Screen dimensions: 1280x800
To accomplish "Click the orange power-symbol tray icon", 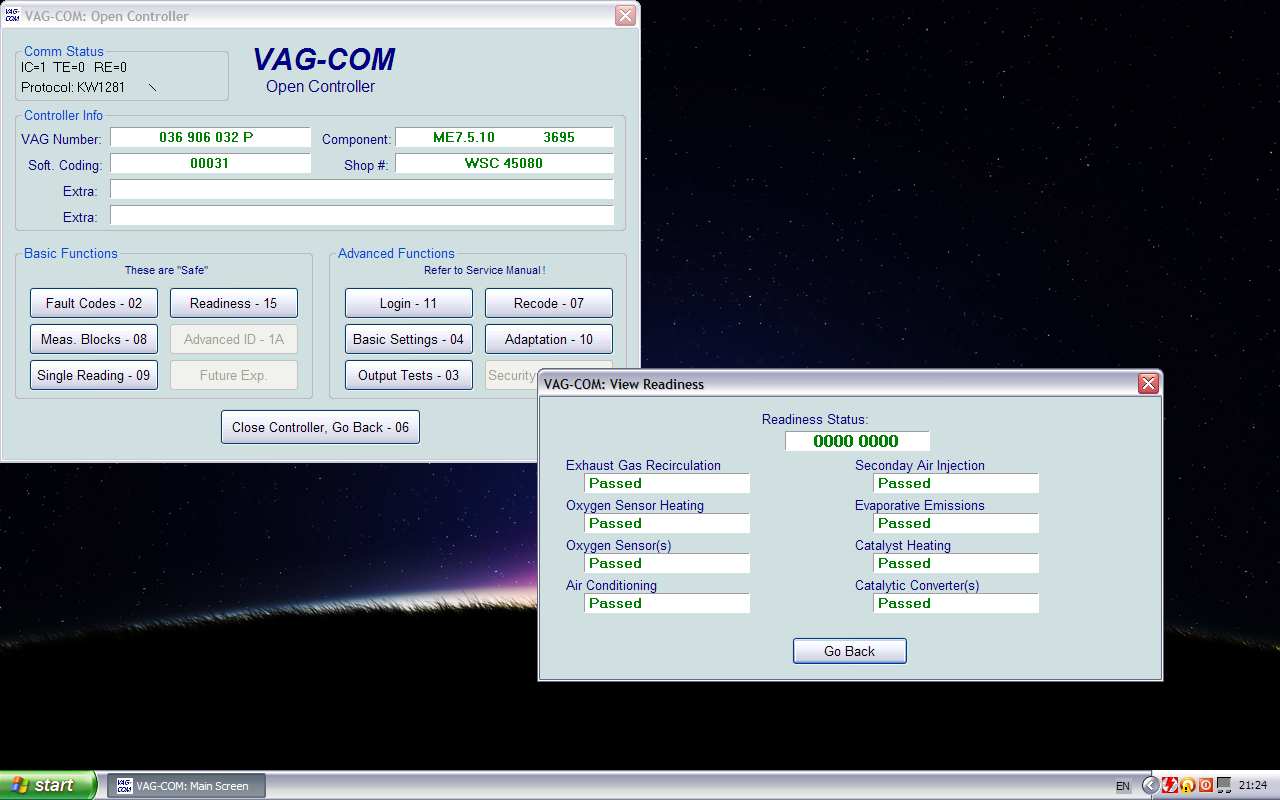I will pos(1205,786).
